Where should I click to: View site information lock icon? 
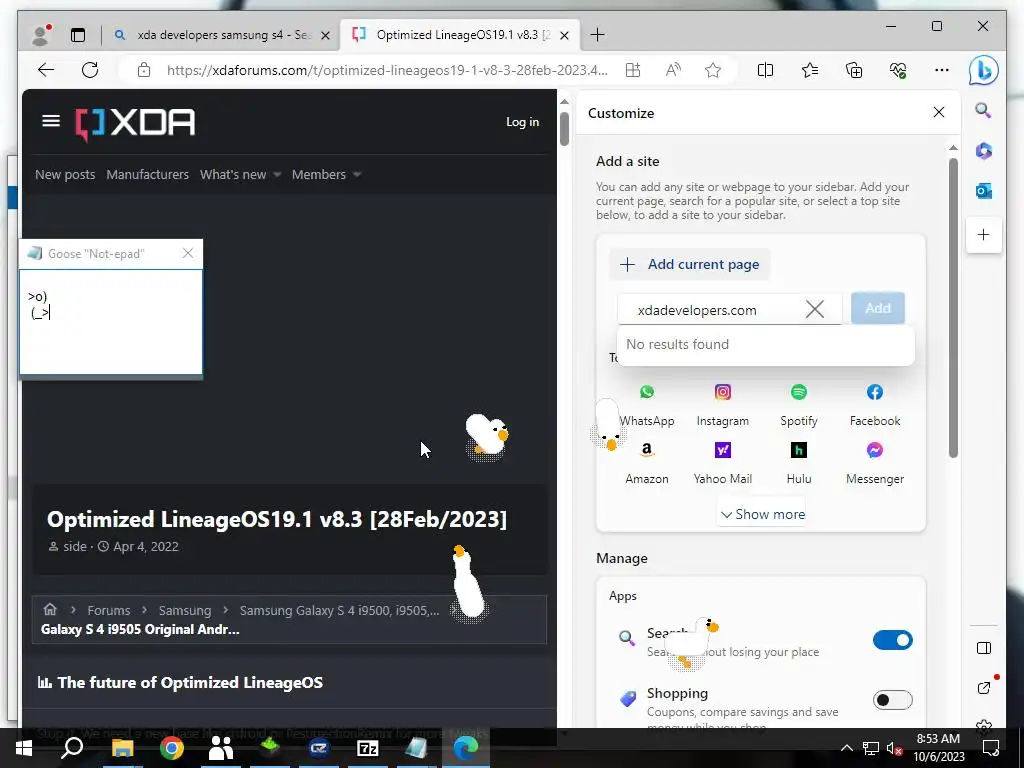tap(144, 70)
